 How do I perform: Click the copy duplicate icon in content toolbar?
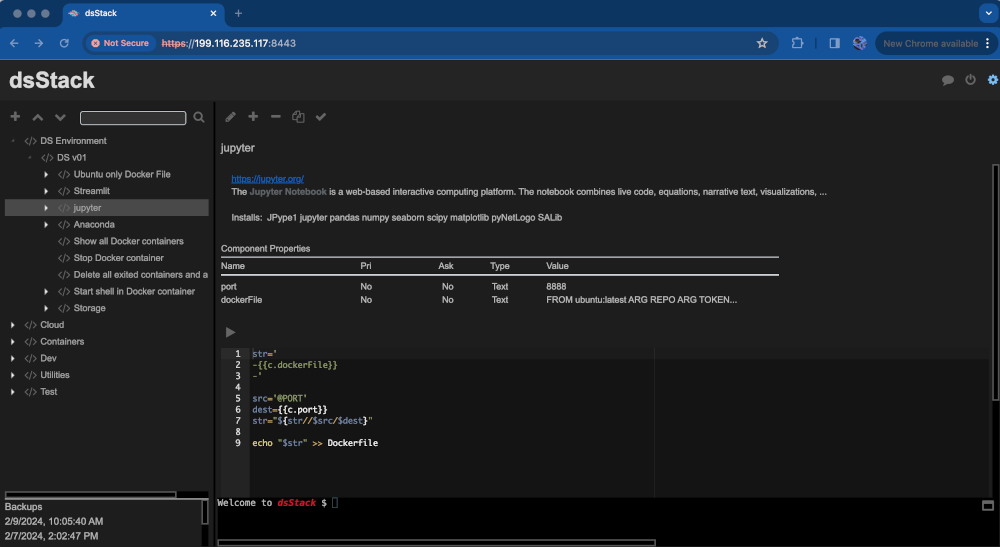click(298, 117)
